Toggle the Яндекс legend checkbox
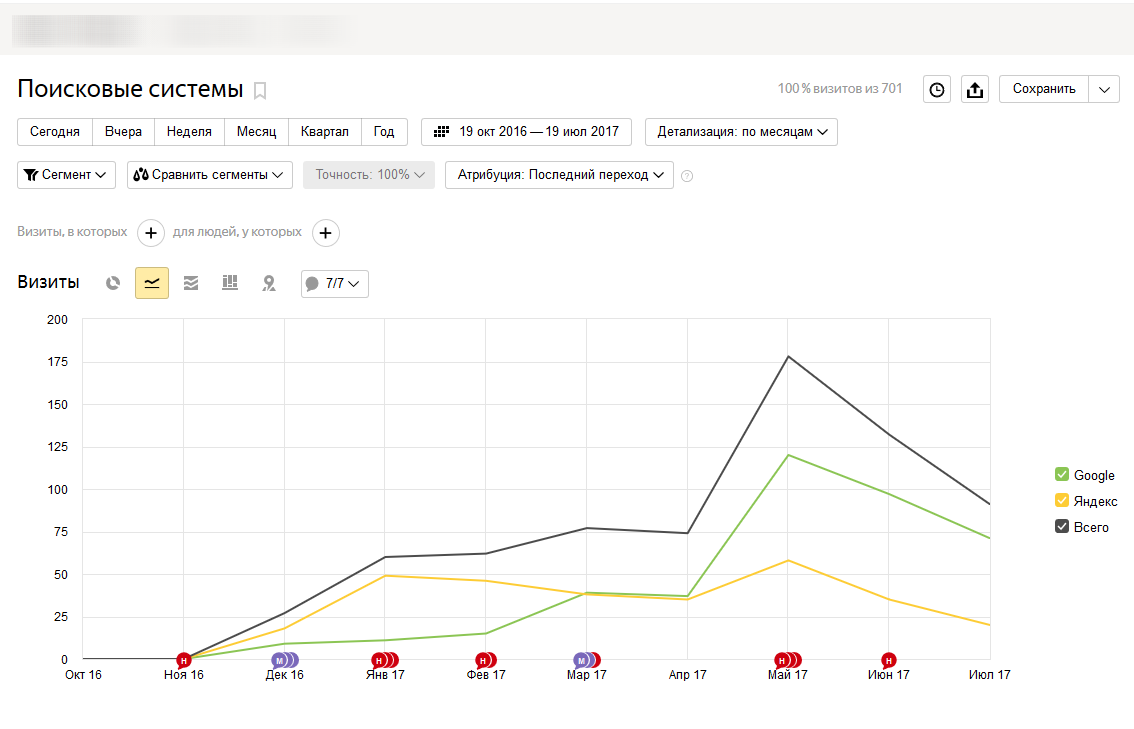 1062,501
